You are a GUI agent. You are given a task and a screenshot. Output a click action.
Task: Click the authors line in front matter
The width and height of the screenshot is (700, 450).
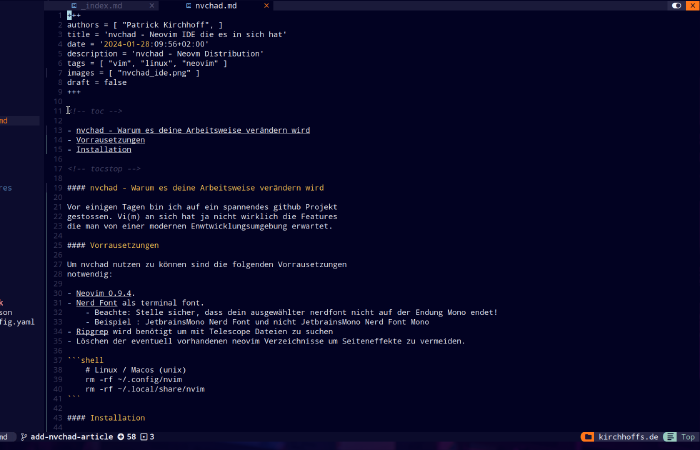click(x=145, y=25)
